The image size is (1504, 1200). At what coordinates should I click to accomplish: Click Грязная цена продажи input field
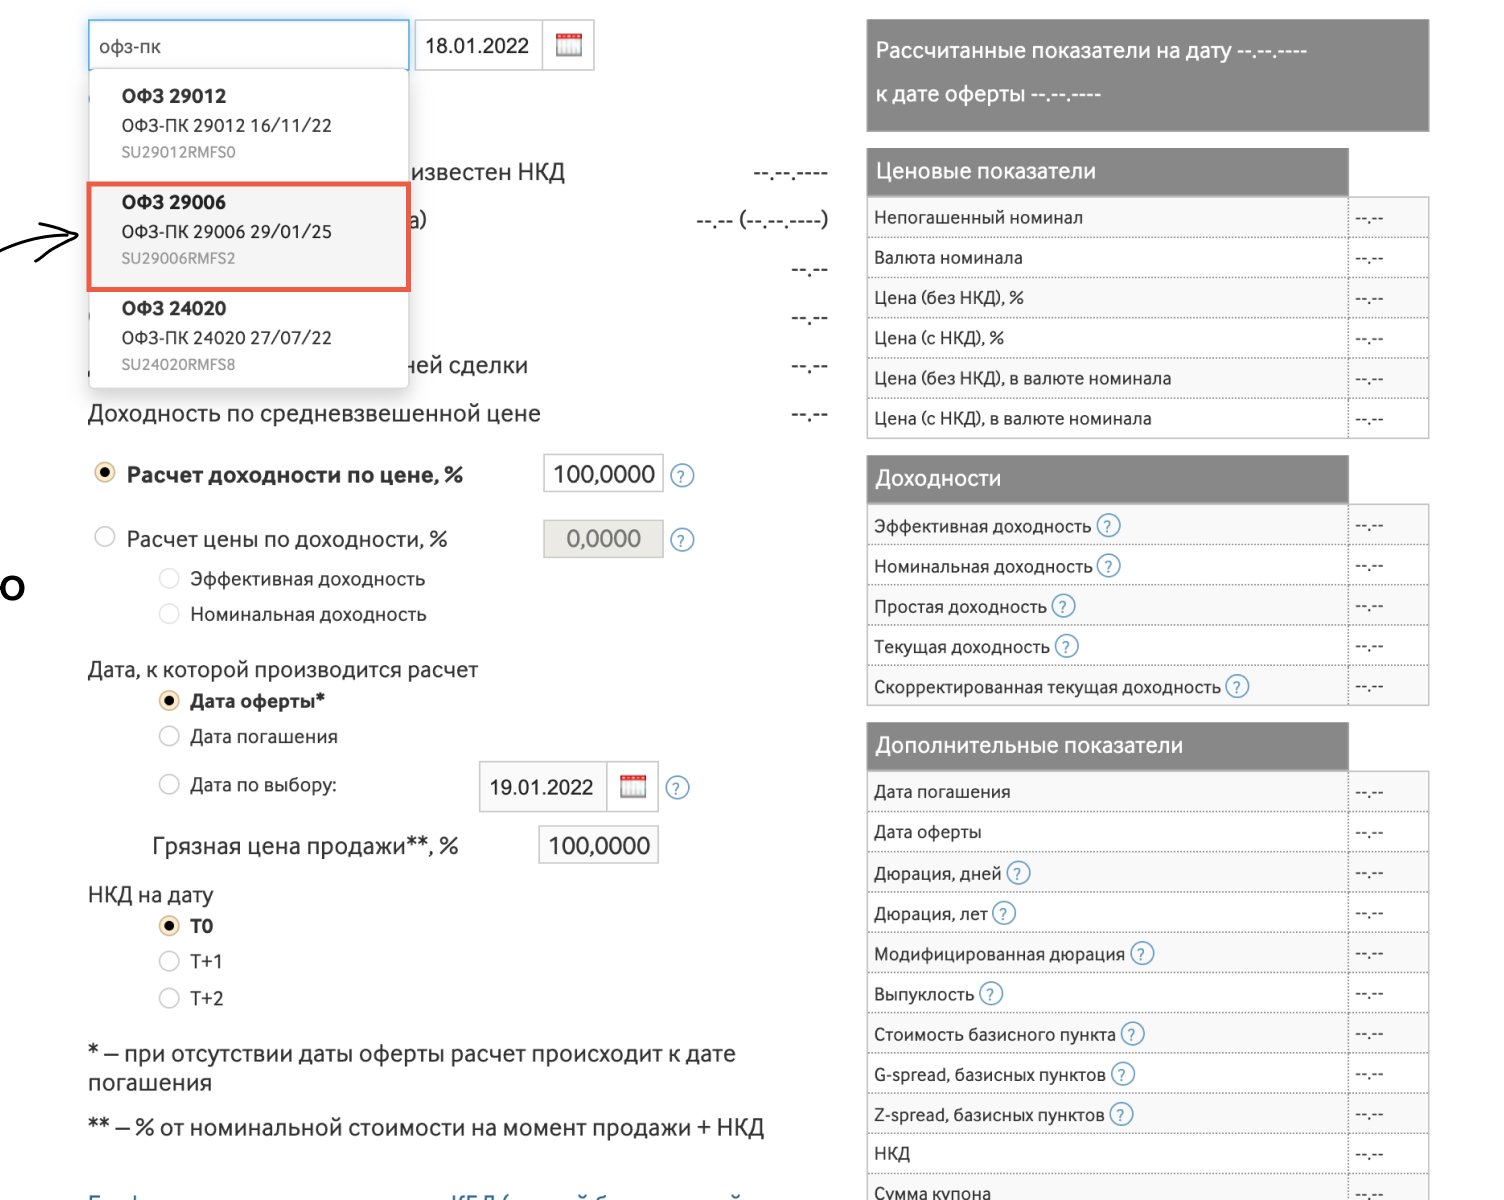[x=598, y=846]
